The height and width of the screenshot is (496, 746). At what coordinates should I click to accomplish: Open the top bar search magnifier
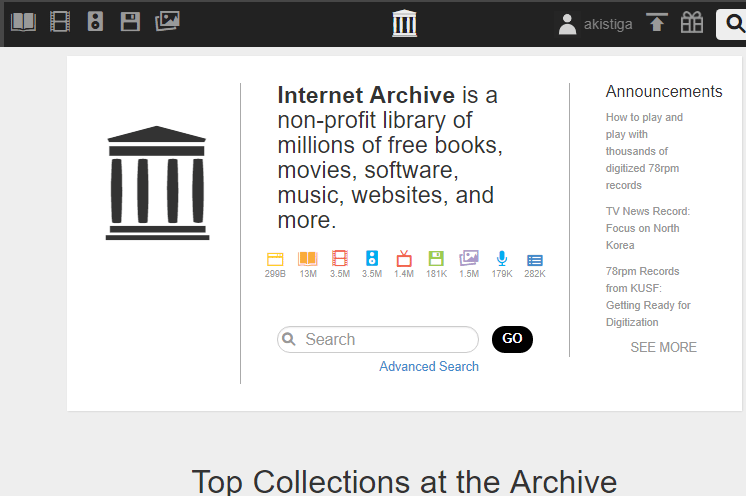point(735,23)
